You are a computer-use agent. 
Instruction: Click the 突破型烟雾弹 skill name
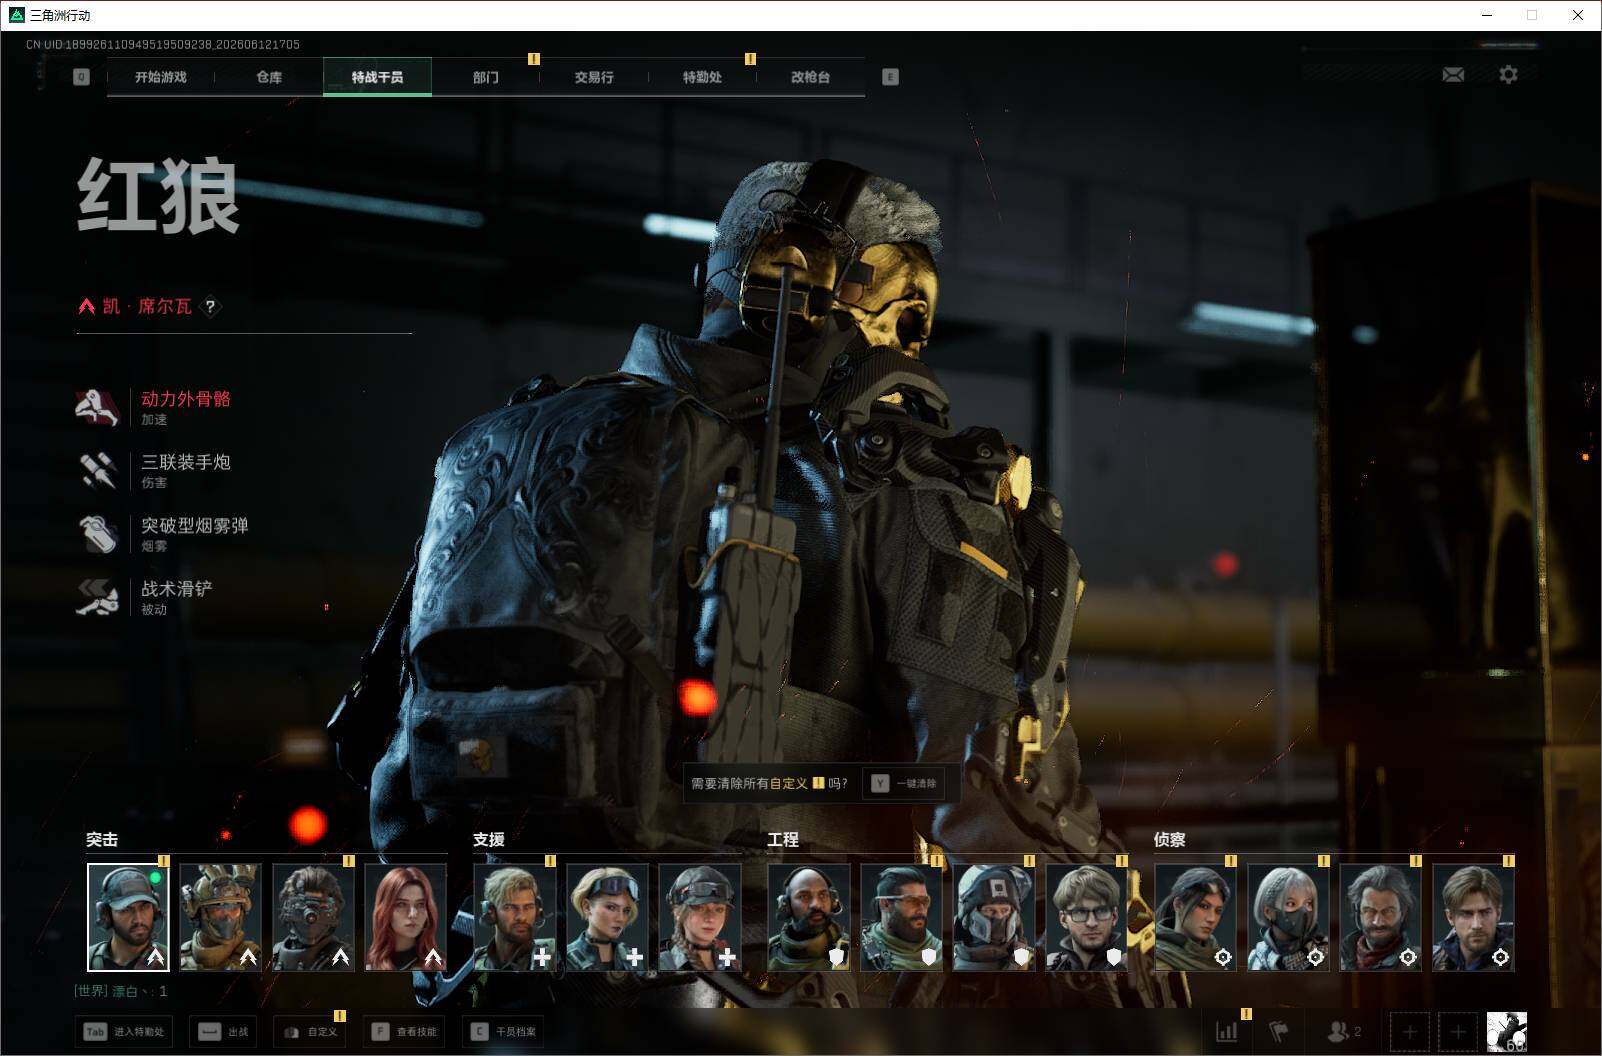click(x=195, y=525)
